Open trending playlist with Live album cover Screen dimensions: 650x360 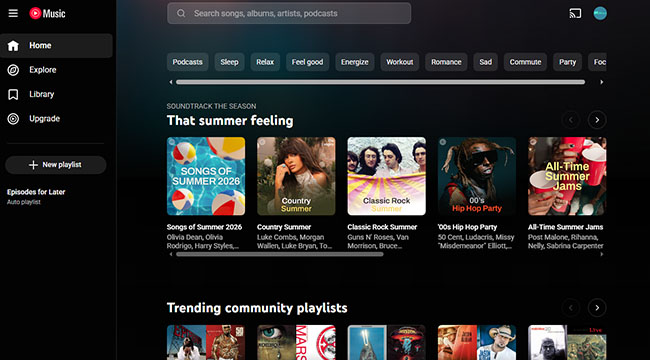[567, 342]
